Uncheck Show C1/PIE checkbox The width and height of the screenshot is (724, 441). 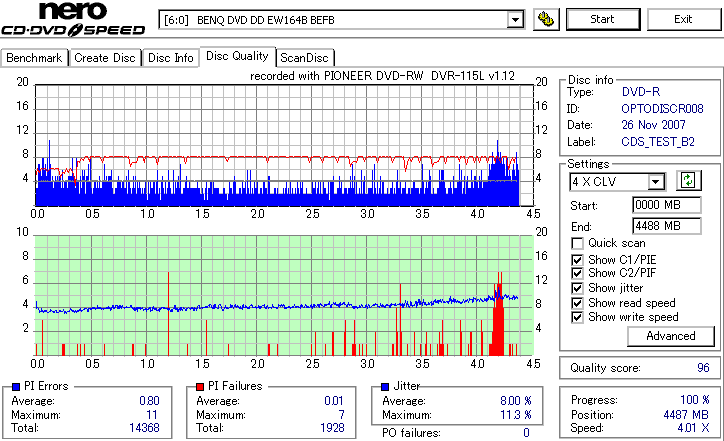coord(577,260)
